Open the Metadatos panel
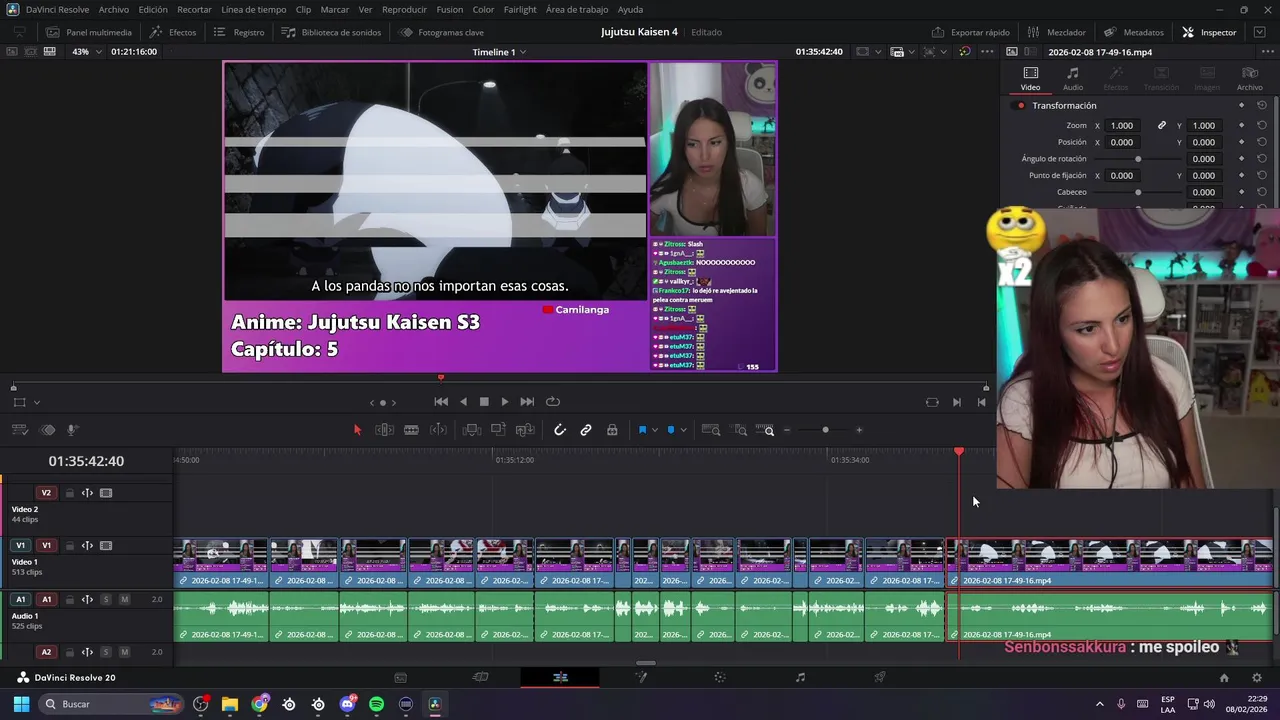Viewport: 1280px width, 720px height. point(1134,32)
